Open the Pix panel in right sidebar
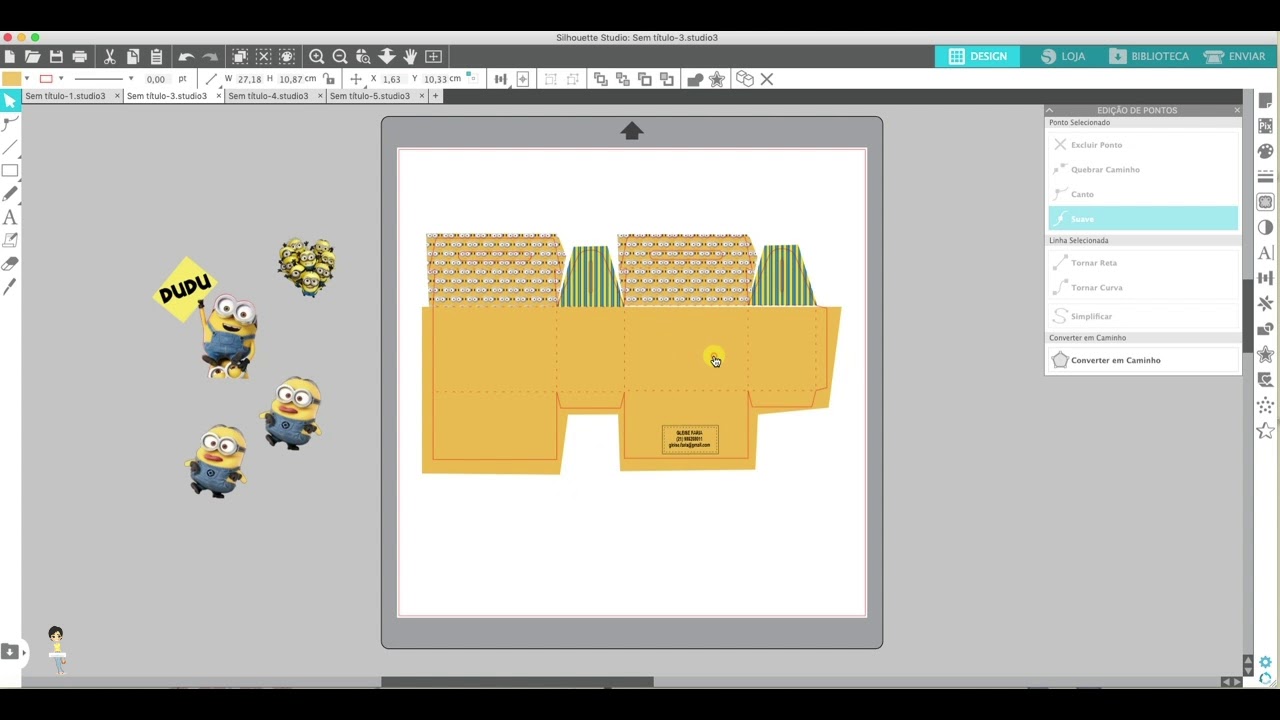Screen dimensions: 1280x720 pyautogui.click(x=1265, y=127)
